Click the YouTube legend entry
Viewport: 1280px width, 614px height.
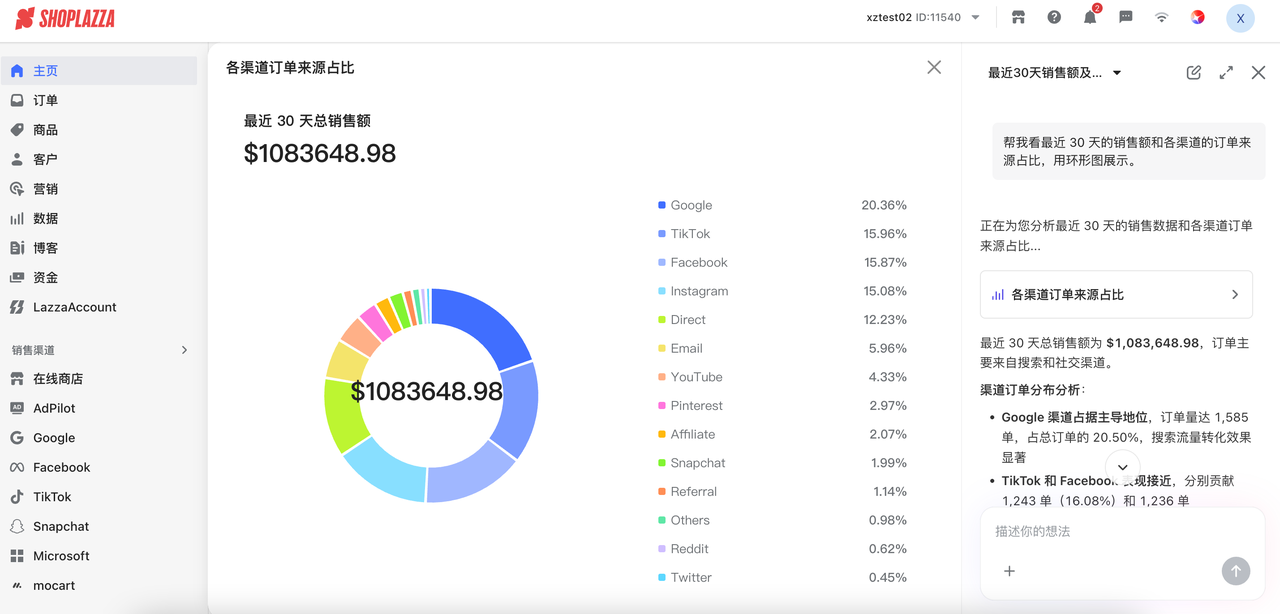point(690,377)
